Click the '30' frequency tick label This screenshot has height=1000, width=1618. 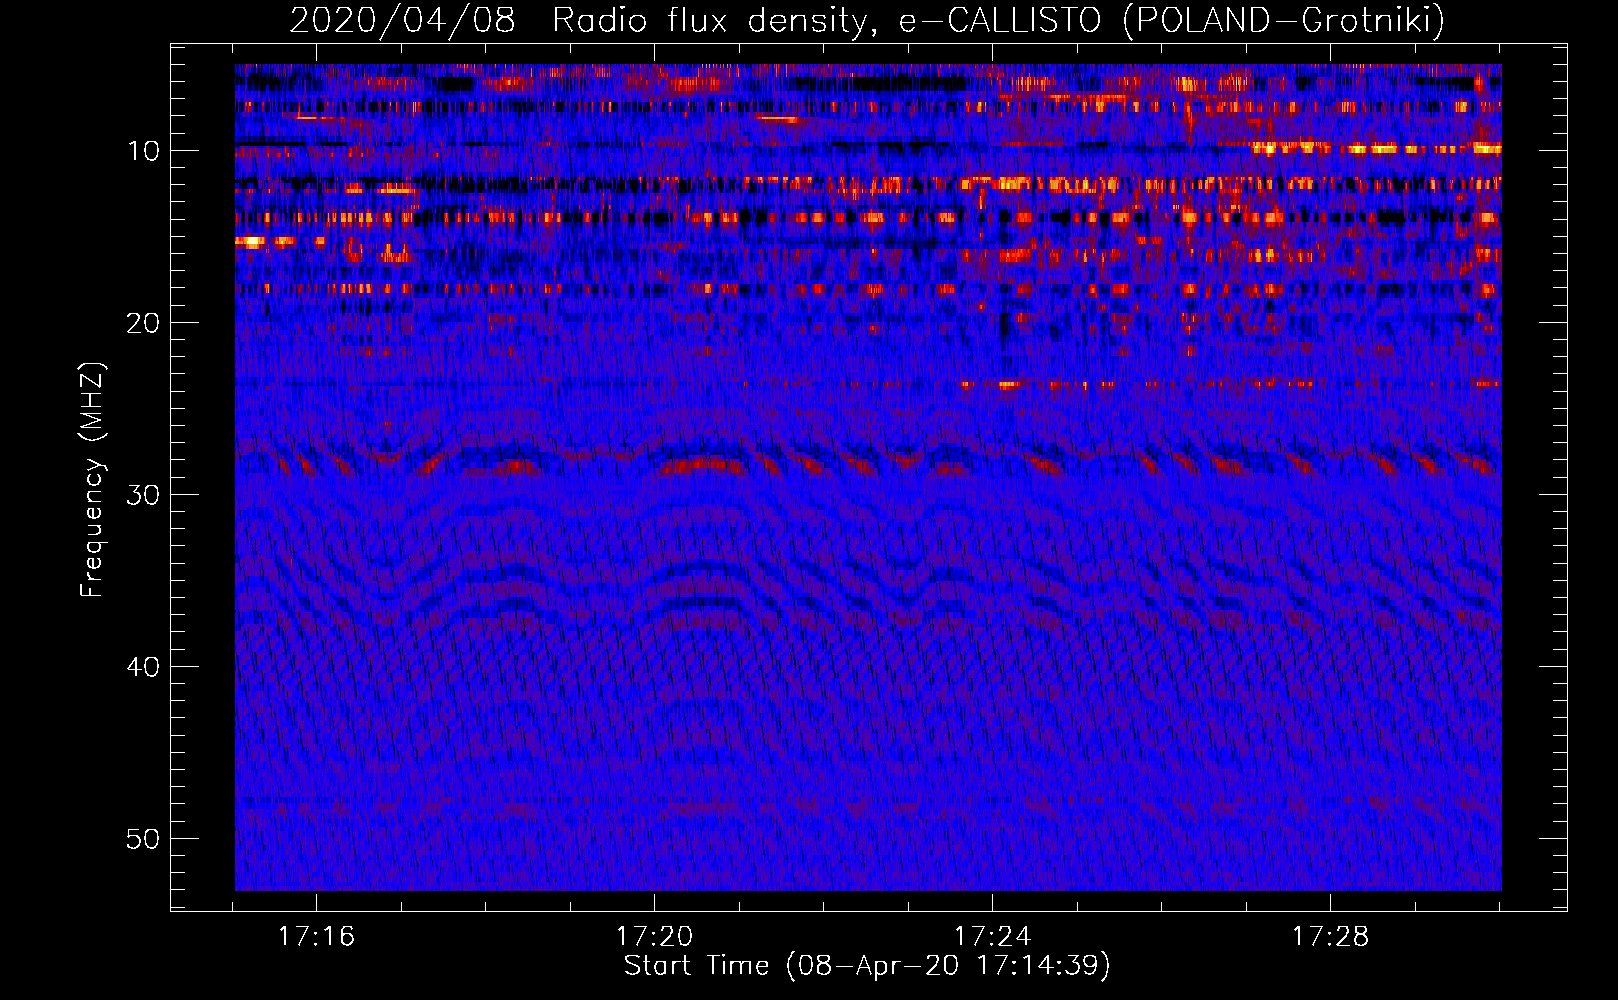[144, 495]
